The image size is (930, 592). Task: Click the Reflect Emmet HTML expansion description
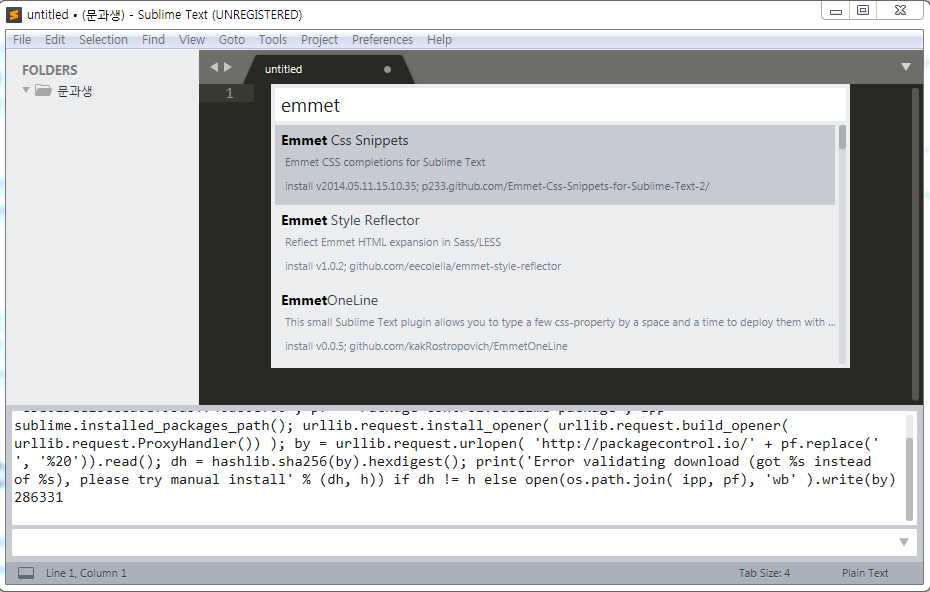coord(393,242)
